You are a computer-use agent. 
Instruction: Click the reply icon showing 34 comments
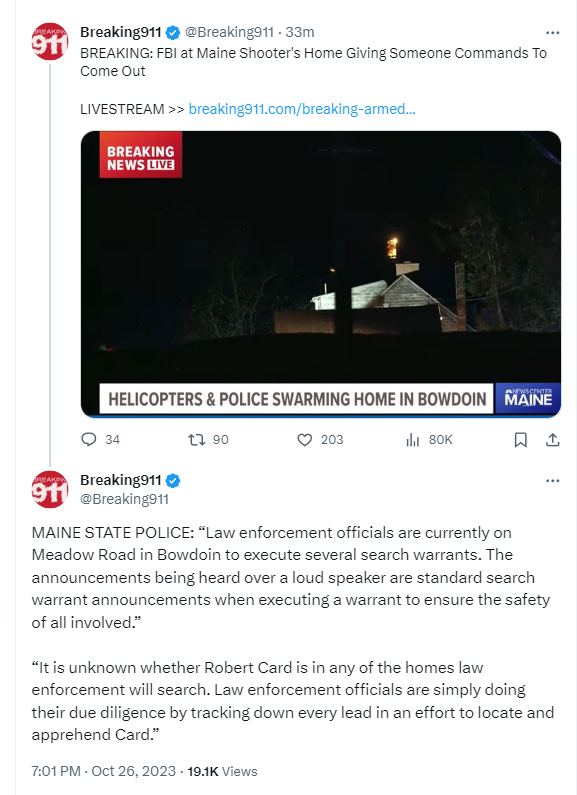(89, 439)
